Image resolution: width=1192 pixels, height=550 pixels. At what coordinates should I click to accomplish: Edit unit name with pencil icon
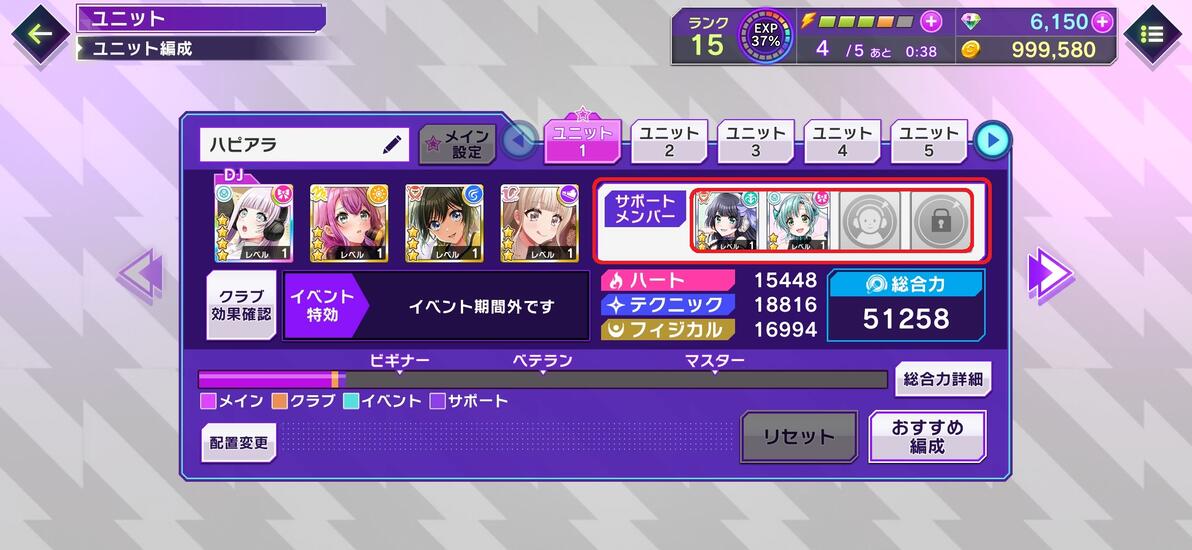click(392, 145)
